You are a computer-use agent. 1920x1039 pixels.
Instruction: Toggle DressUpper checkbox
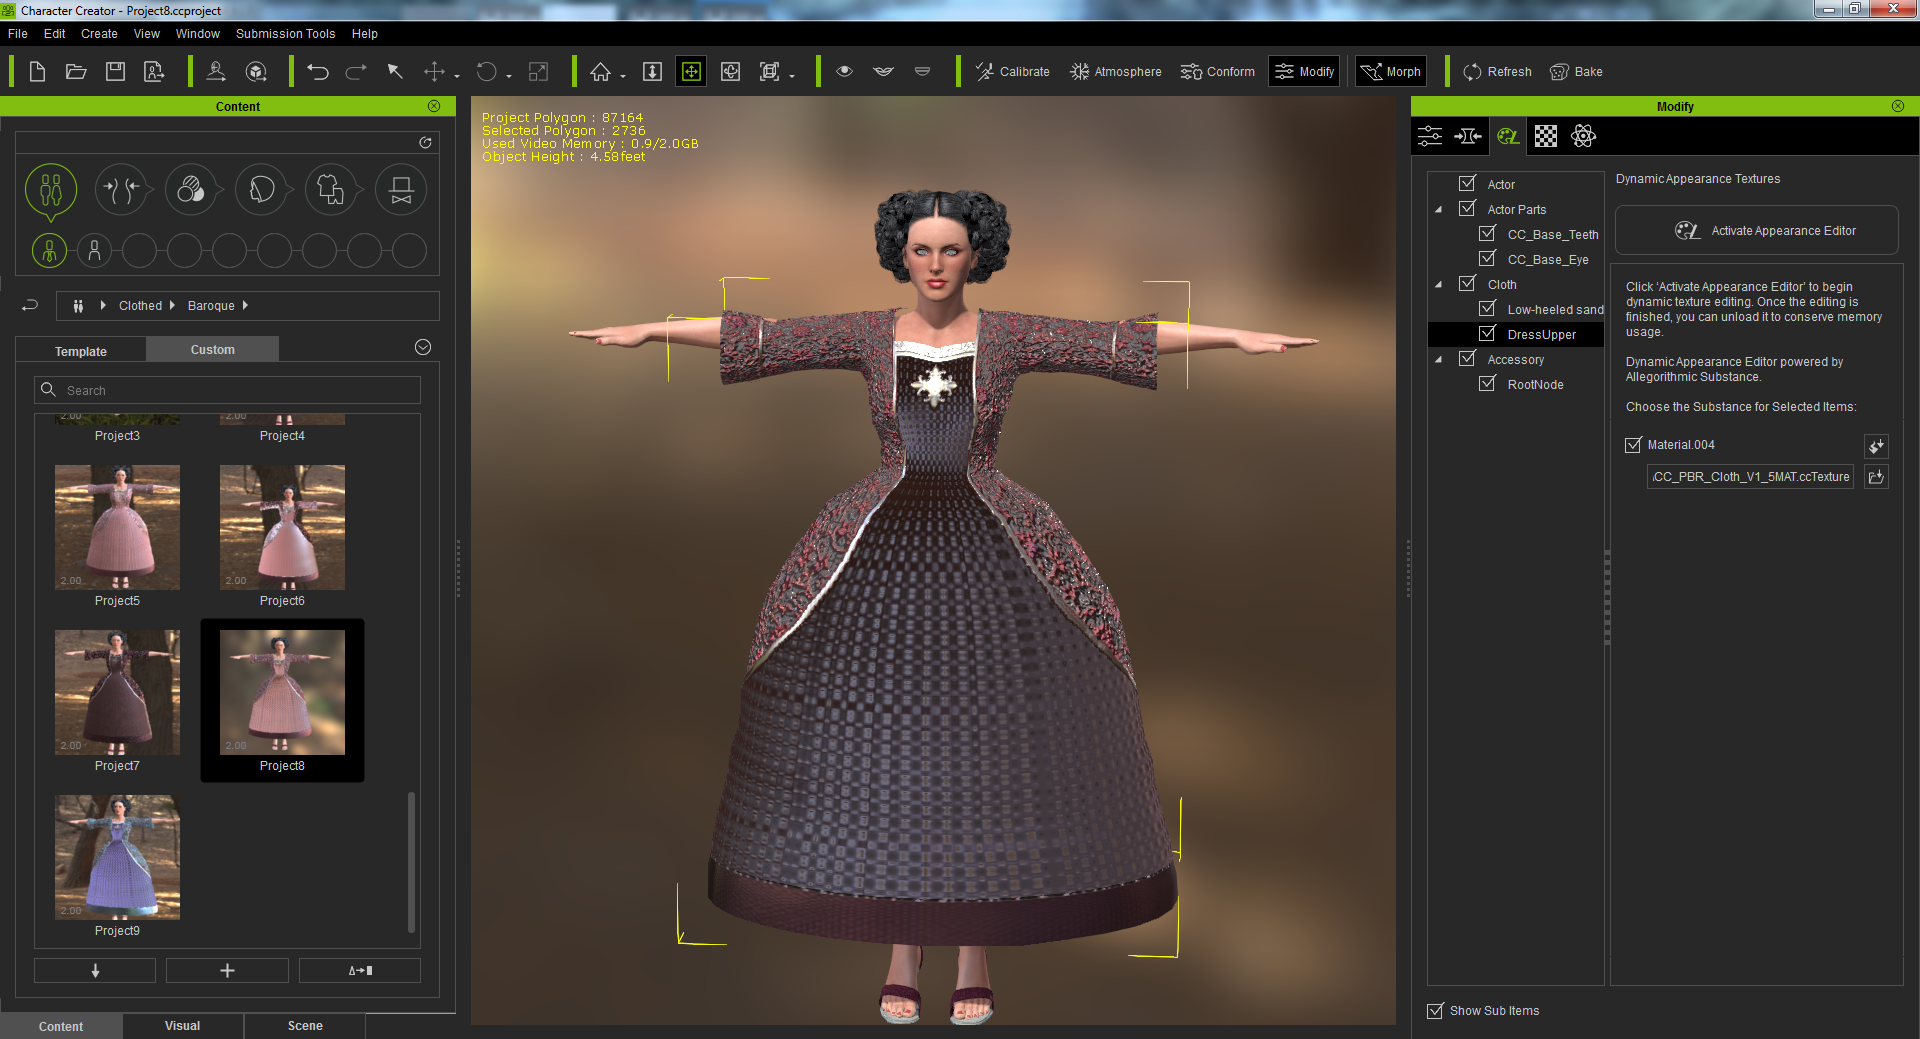pyautogui.click(x=1487, y=333)
